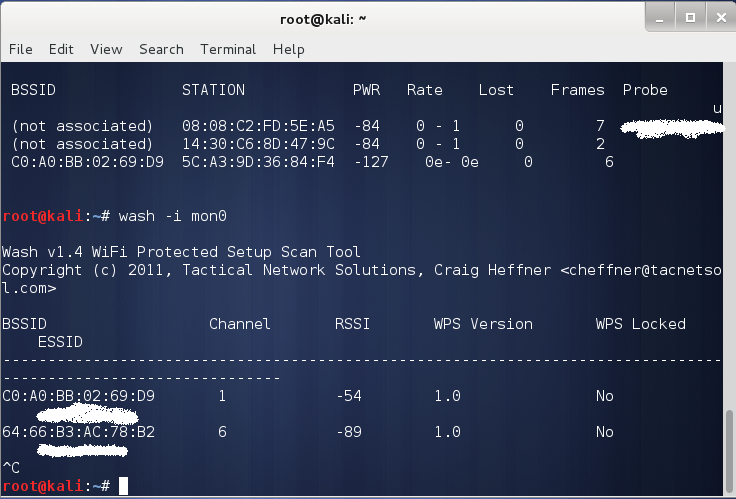Image resolution: width=736 pixels, height=499 pixels.
Task: Click the Lost column header
Action: [496, 90]
